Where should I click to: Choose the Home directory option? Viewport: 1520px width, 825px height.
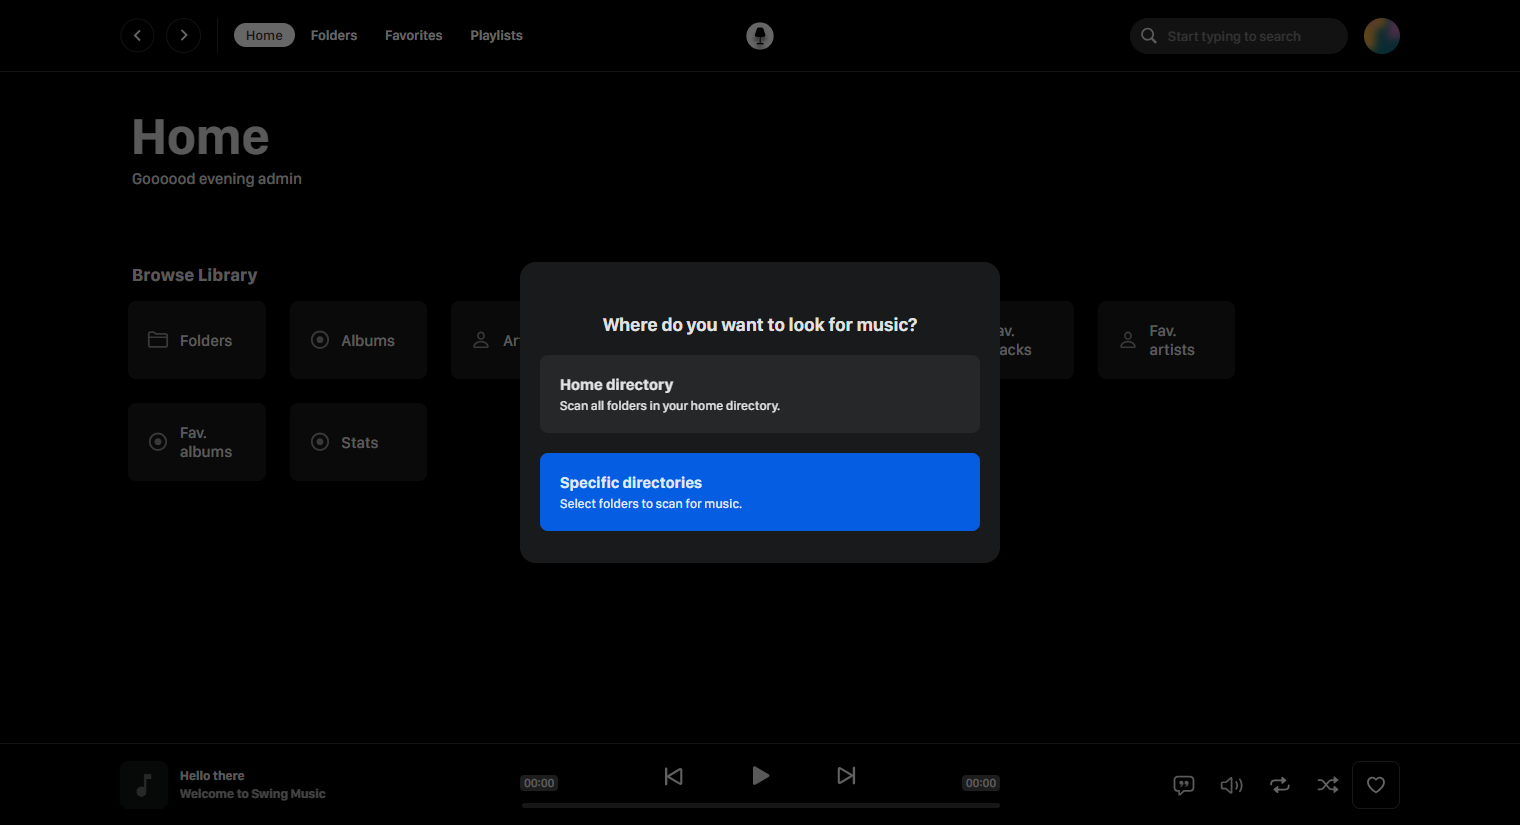pos(760,394)
